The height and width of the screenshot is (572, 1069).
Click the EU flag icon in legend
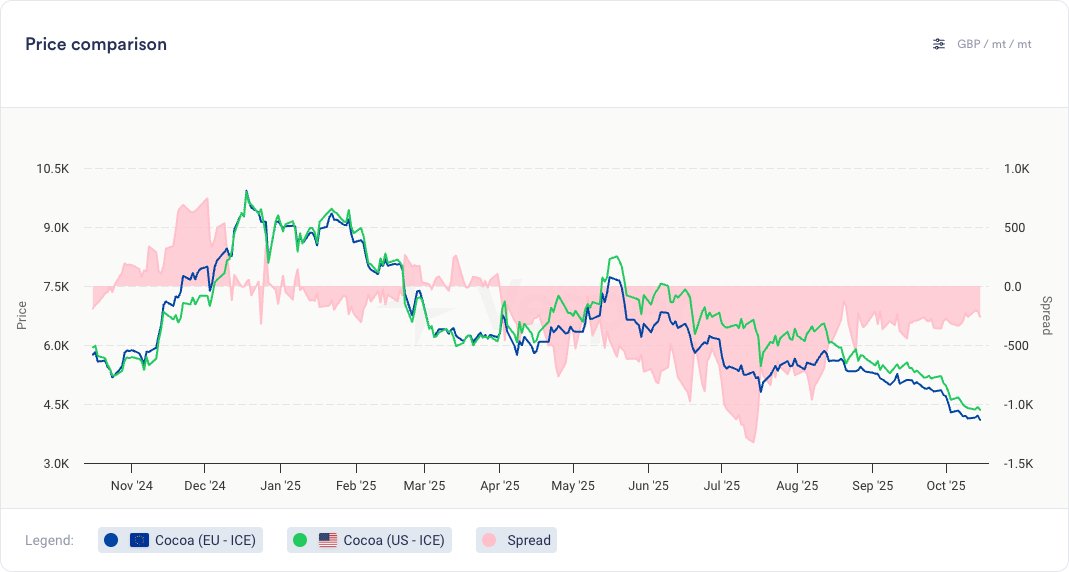(x=139, y=540)
